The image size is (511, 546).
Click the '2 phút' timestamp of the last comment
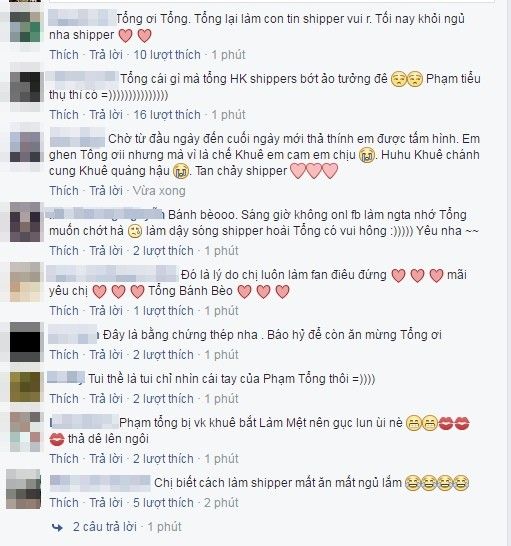coord(222,503)
